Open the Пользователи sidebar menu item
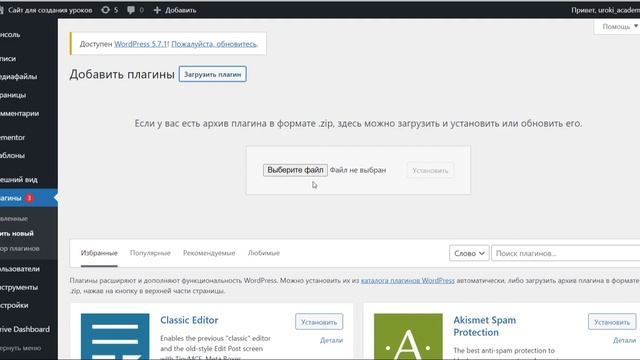Viewport: 640px width, 360px height. [x=29, y=269]
